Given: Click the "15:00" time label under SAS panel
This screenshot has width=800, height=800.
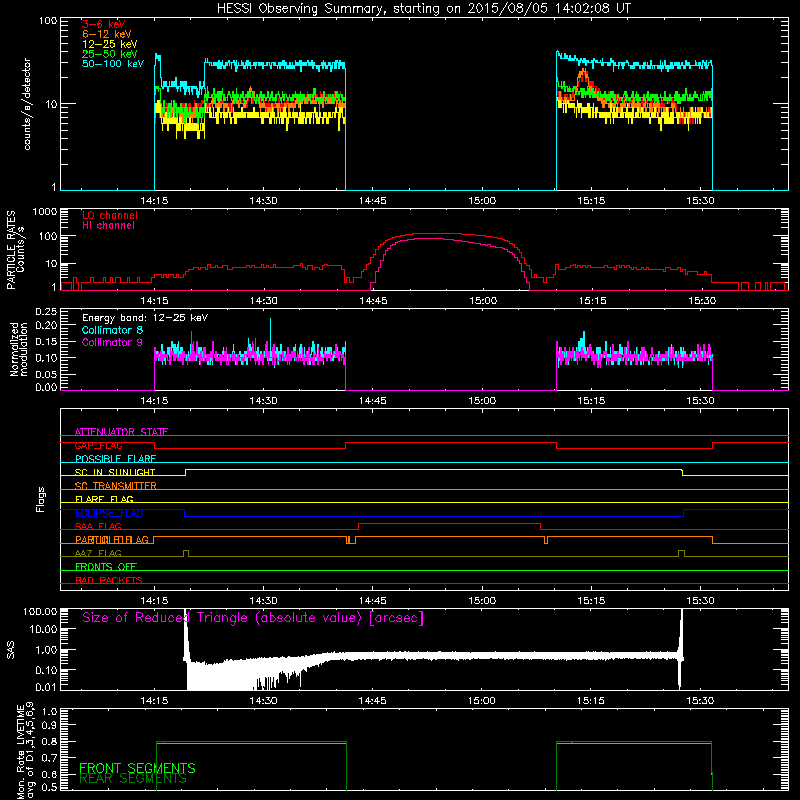Looking at the screenshot, I should [482, 700].
